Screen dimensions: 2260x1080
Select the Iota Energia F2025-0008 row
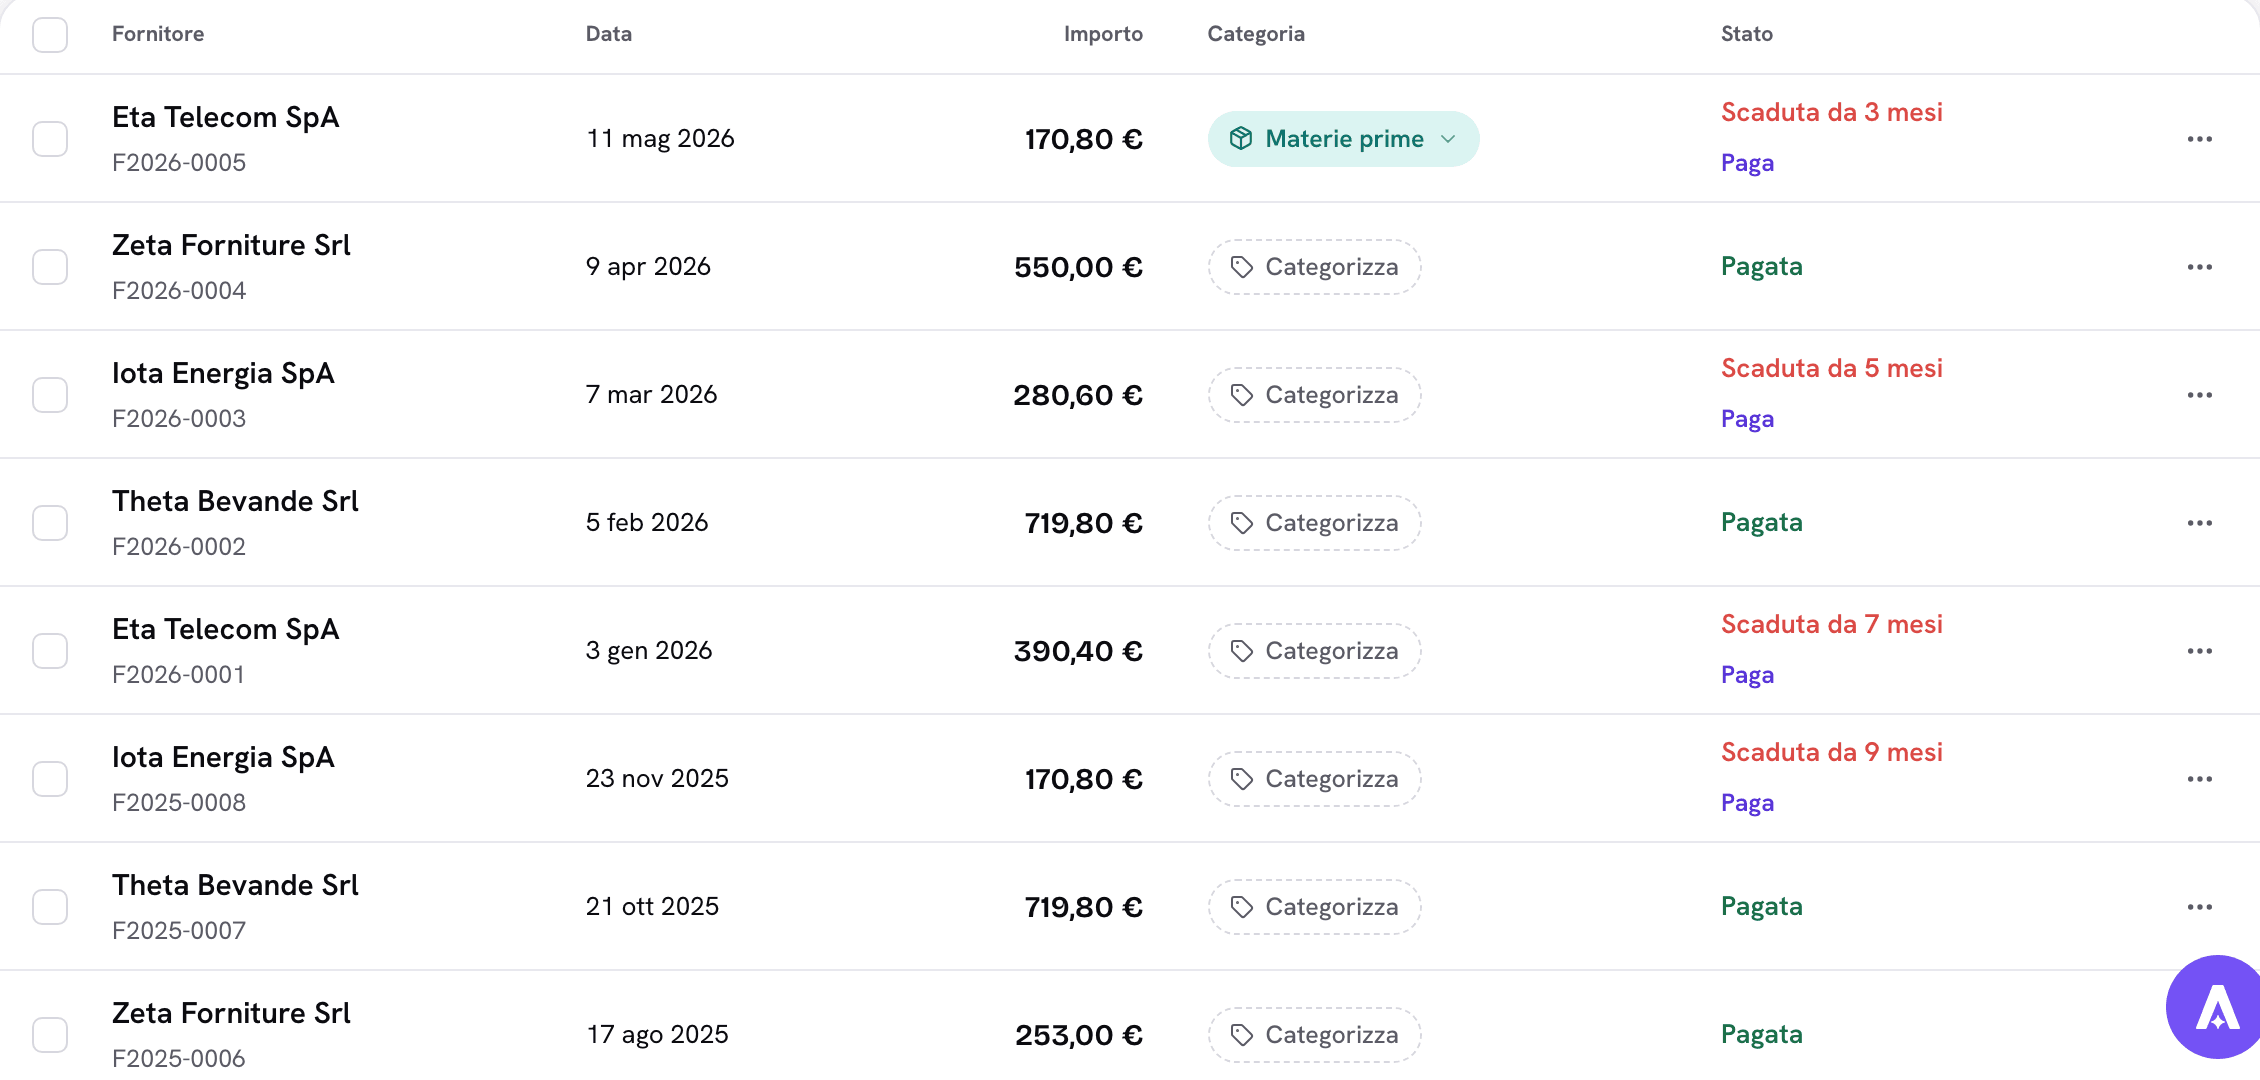pos(50,779)
